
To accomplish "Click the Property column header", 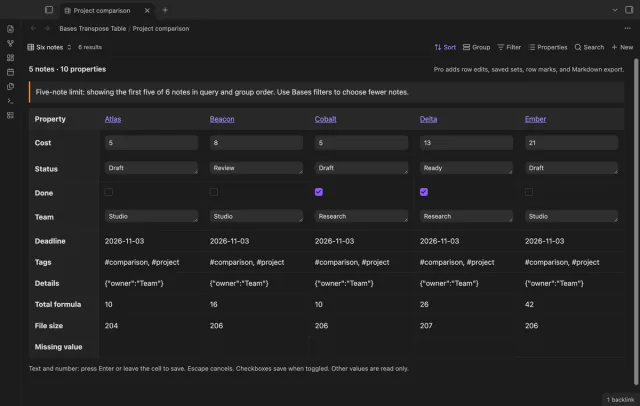I will coord(50,119).
